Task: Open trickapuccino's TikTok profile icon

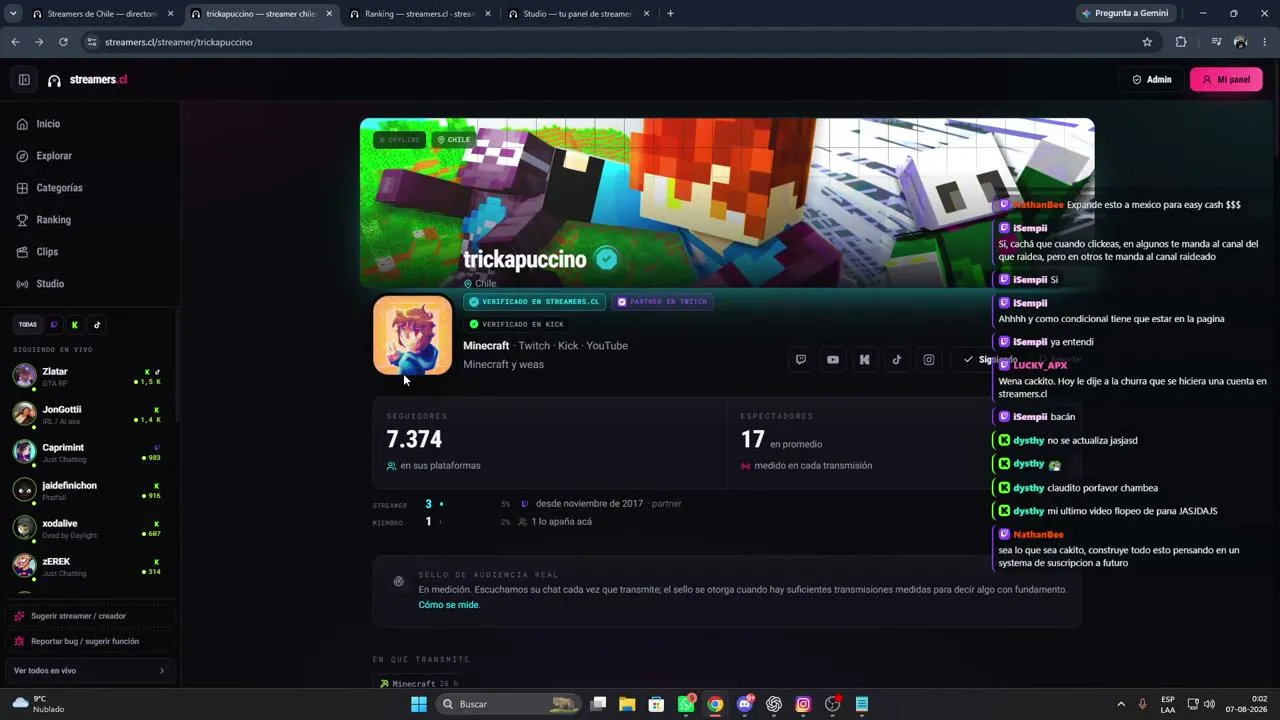Action: pos(897,360)
